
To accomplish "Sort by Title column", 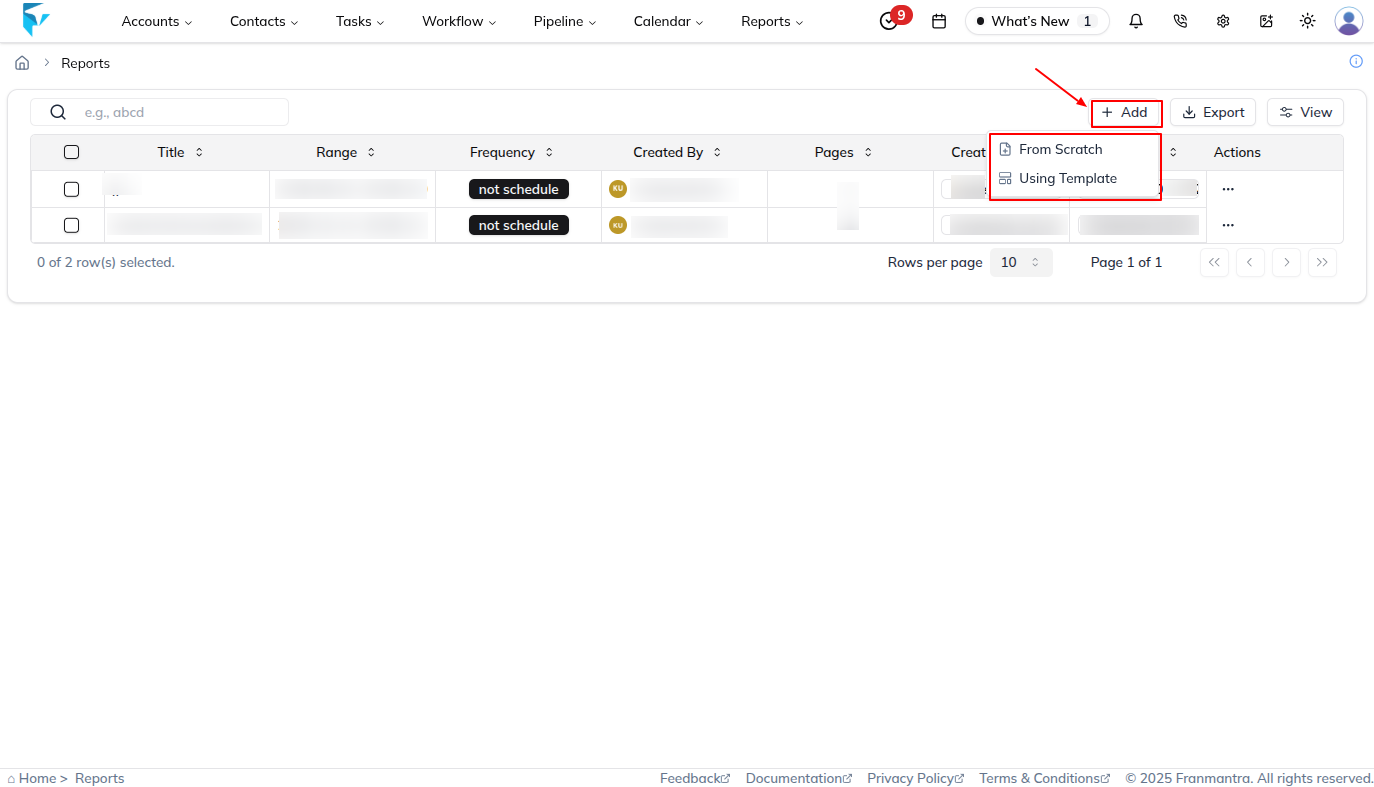I will 180,152.
